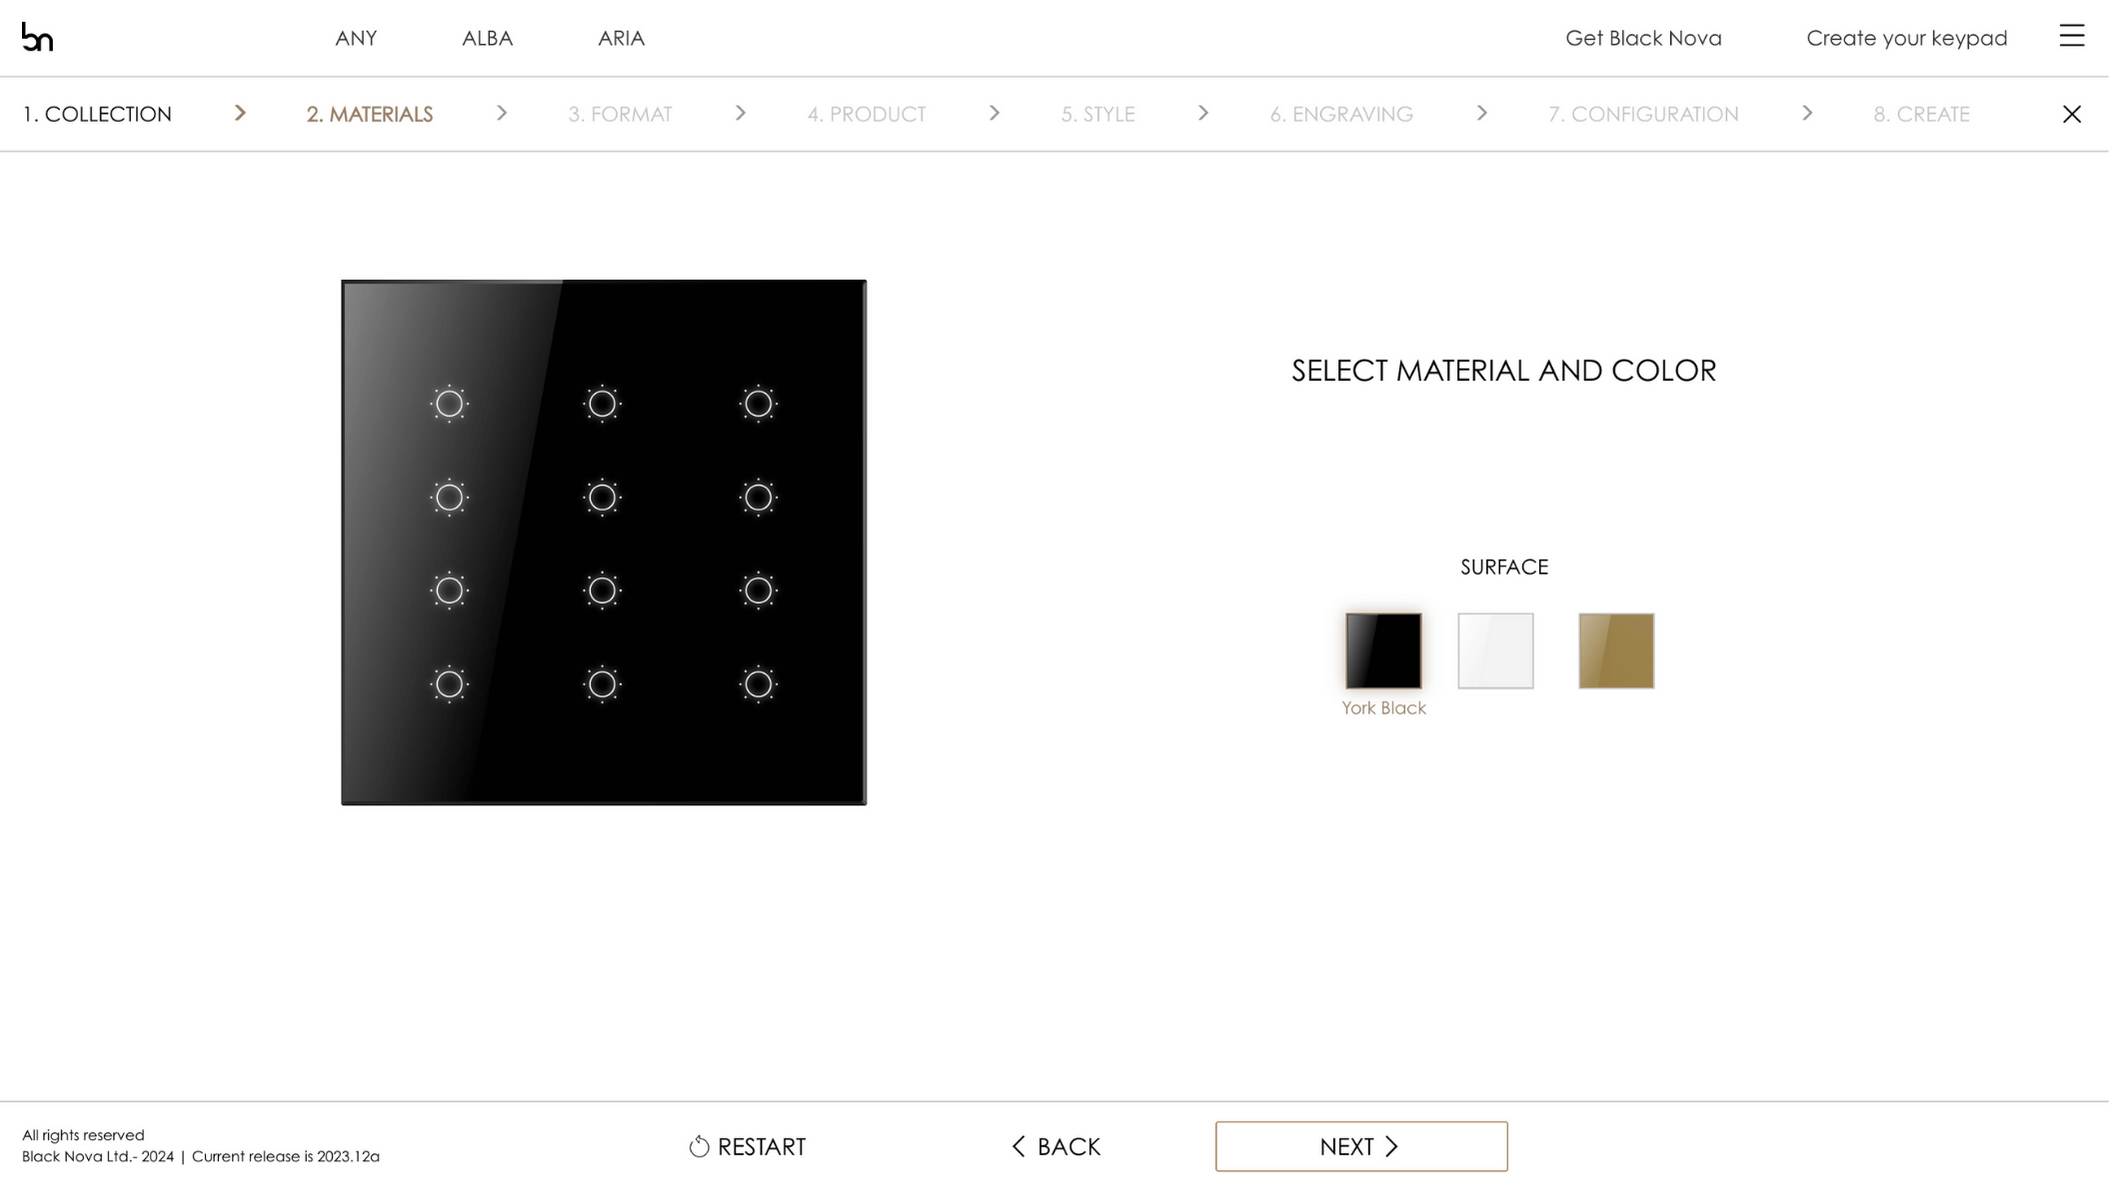This screenshot has height=1187, width=2109.
Task: Switch to the ALBA collection tab
Action: [x=487, y=38]
